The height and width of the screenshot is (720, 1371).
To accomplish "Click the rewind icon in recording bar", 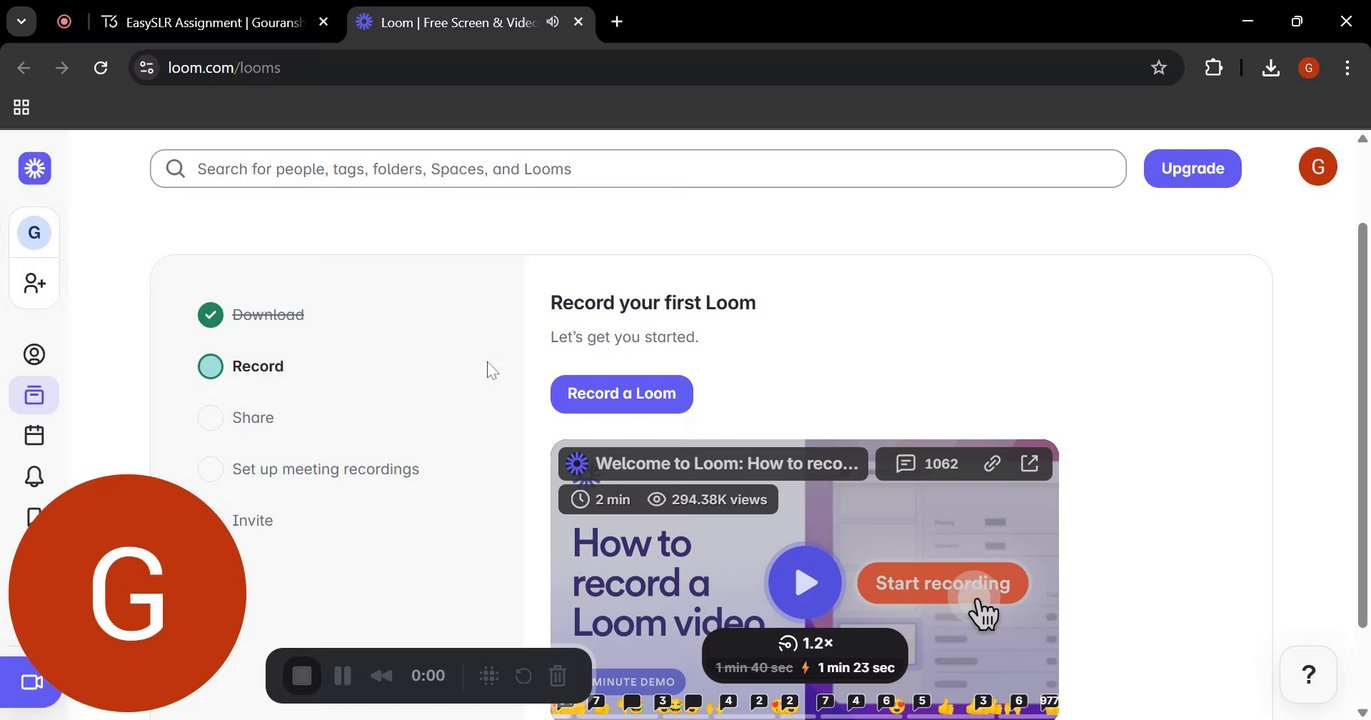I will click(381, 676).
